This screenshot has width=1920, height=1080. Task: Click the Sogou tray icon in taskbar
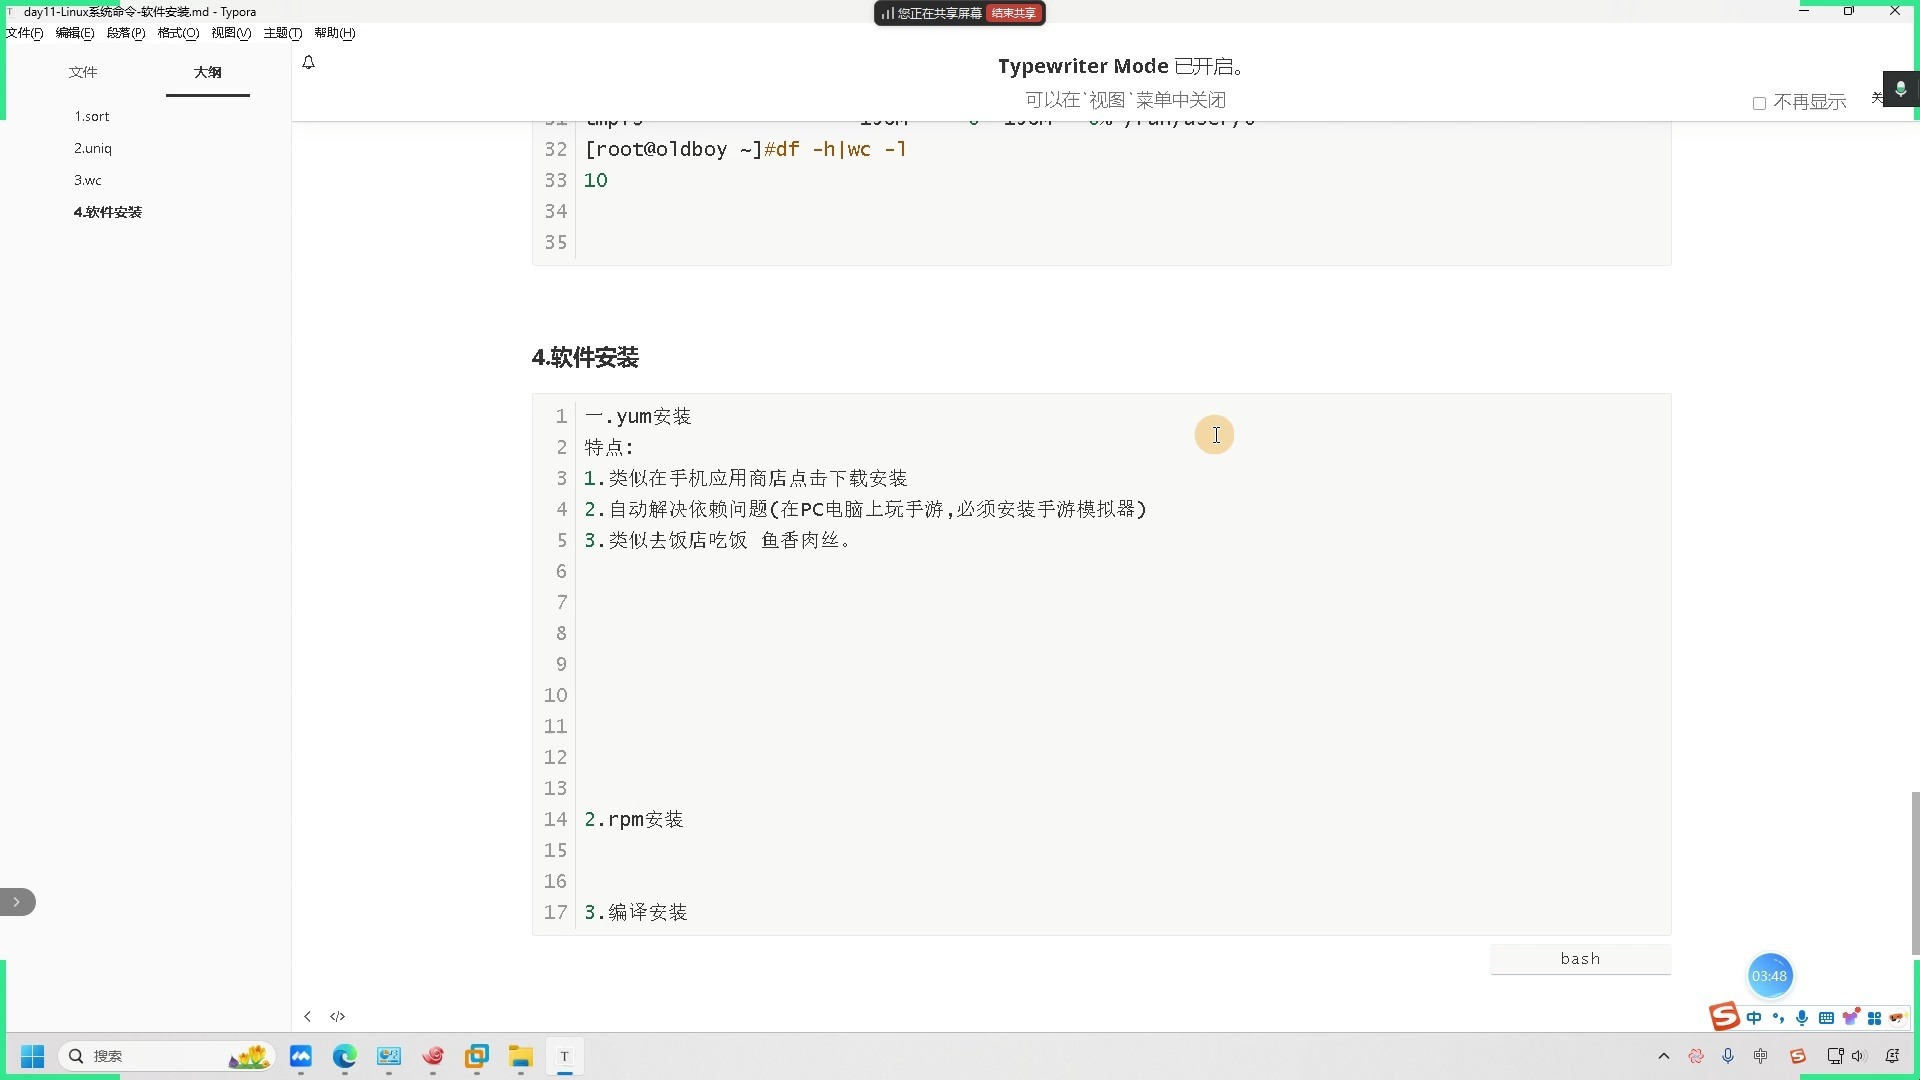tap(1798, 1056)
